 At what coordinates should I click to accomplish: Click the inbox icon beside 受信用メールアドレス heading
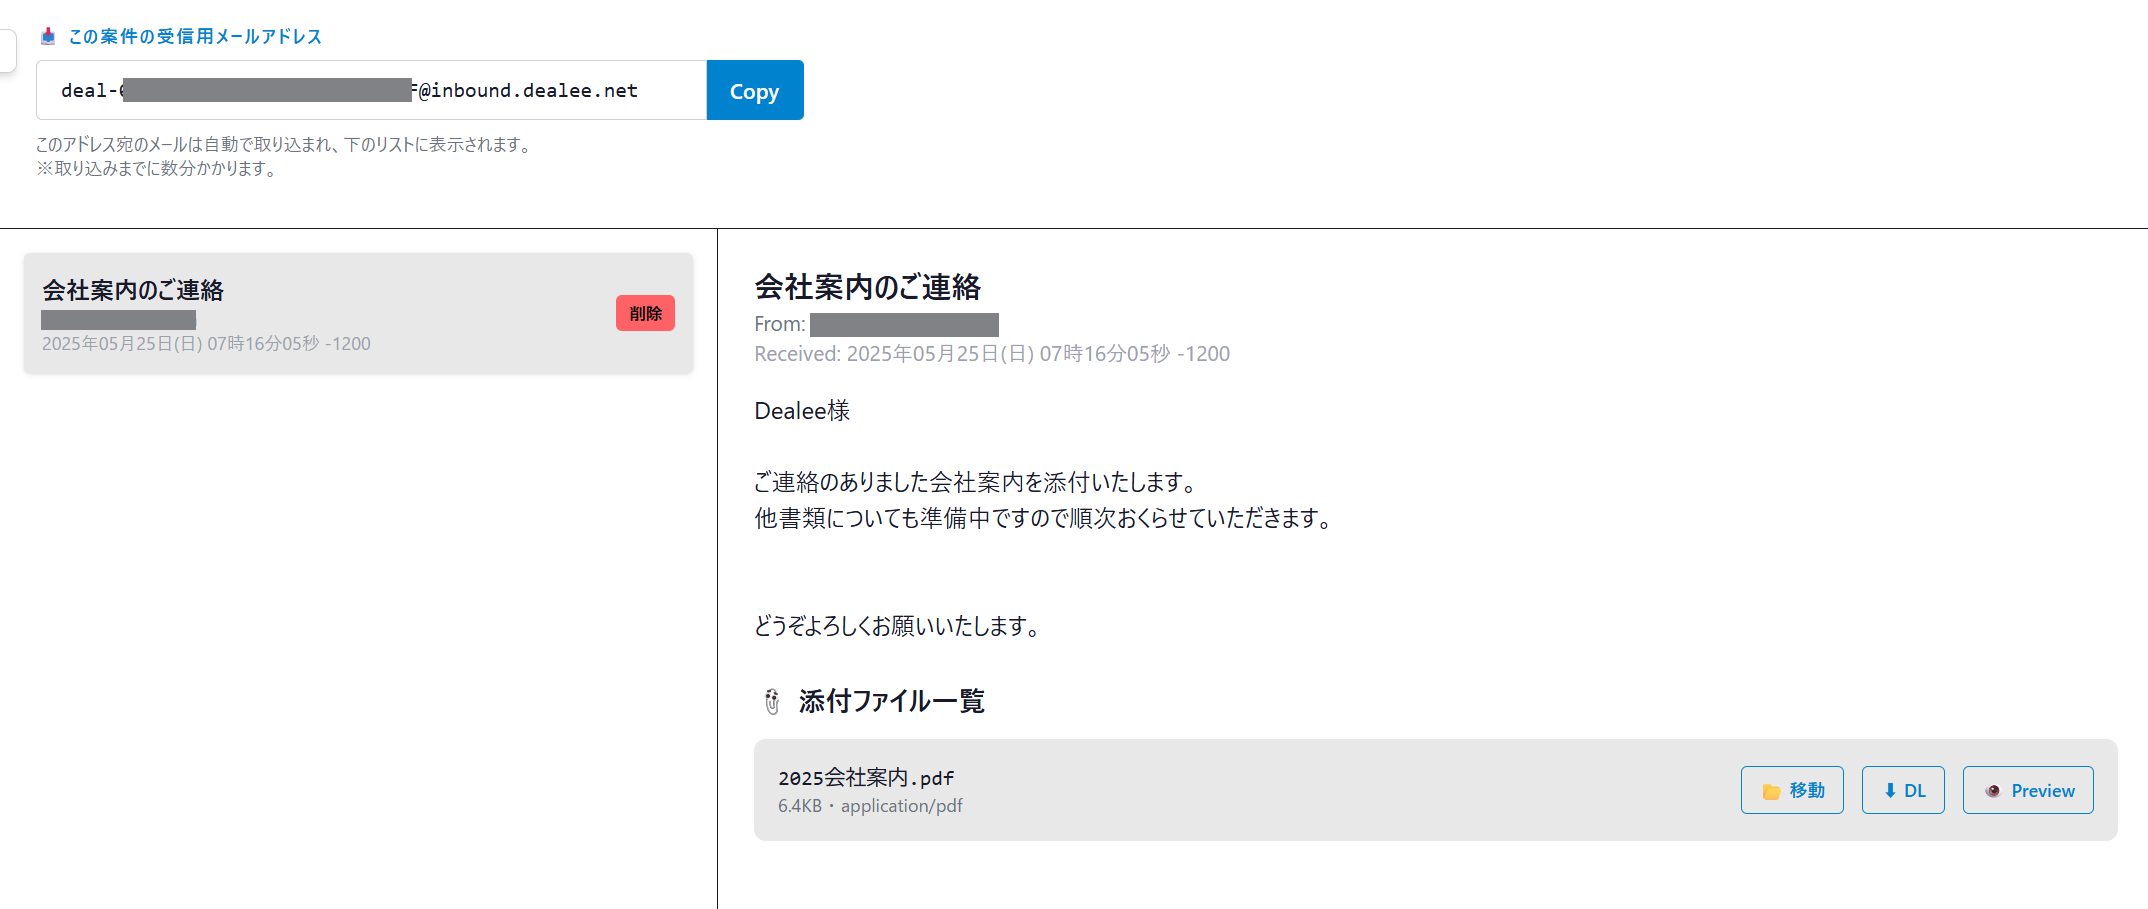click(x=48, y=37)
